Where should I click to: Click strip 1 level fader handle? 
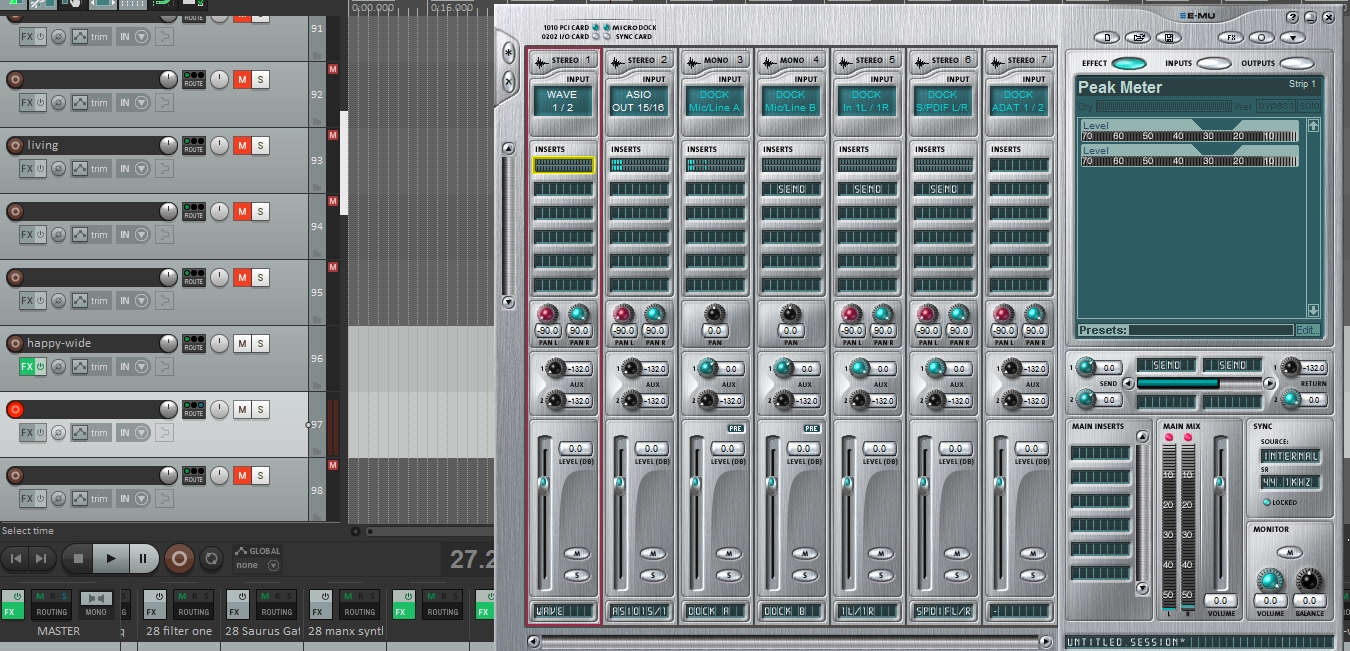(543, 483)
